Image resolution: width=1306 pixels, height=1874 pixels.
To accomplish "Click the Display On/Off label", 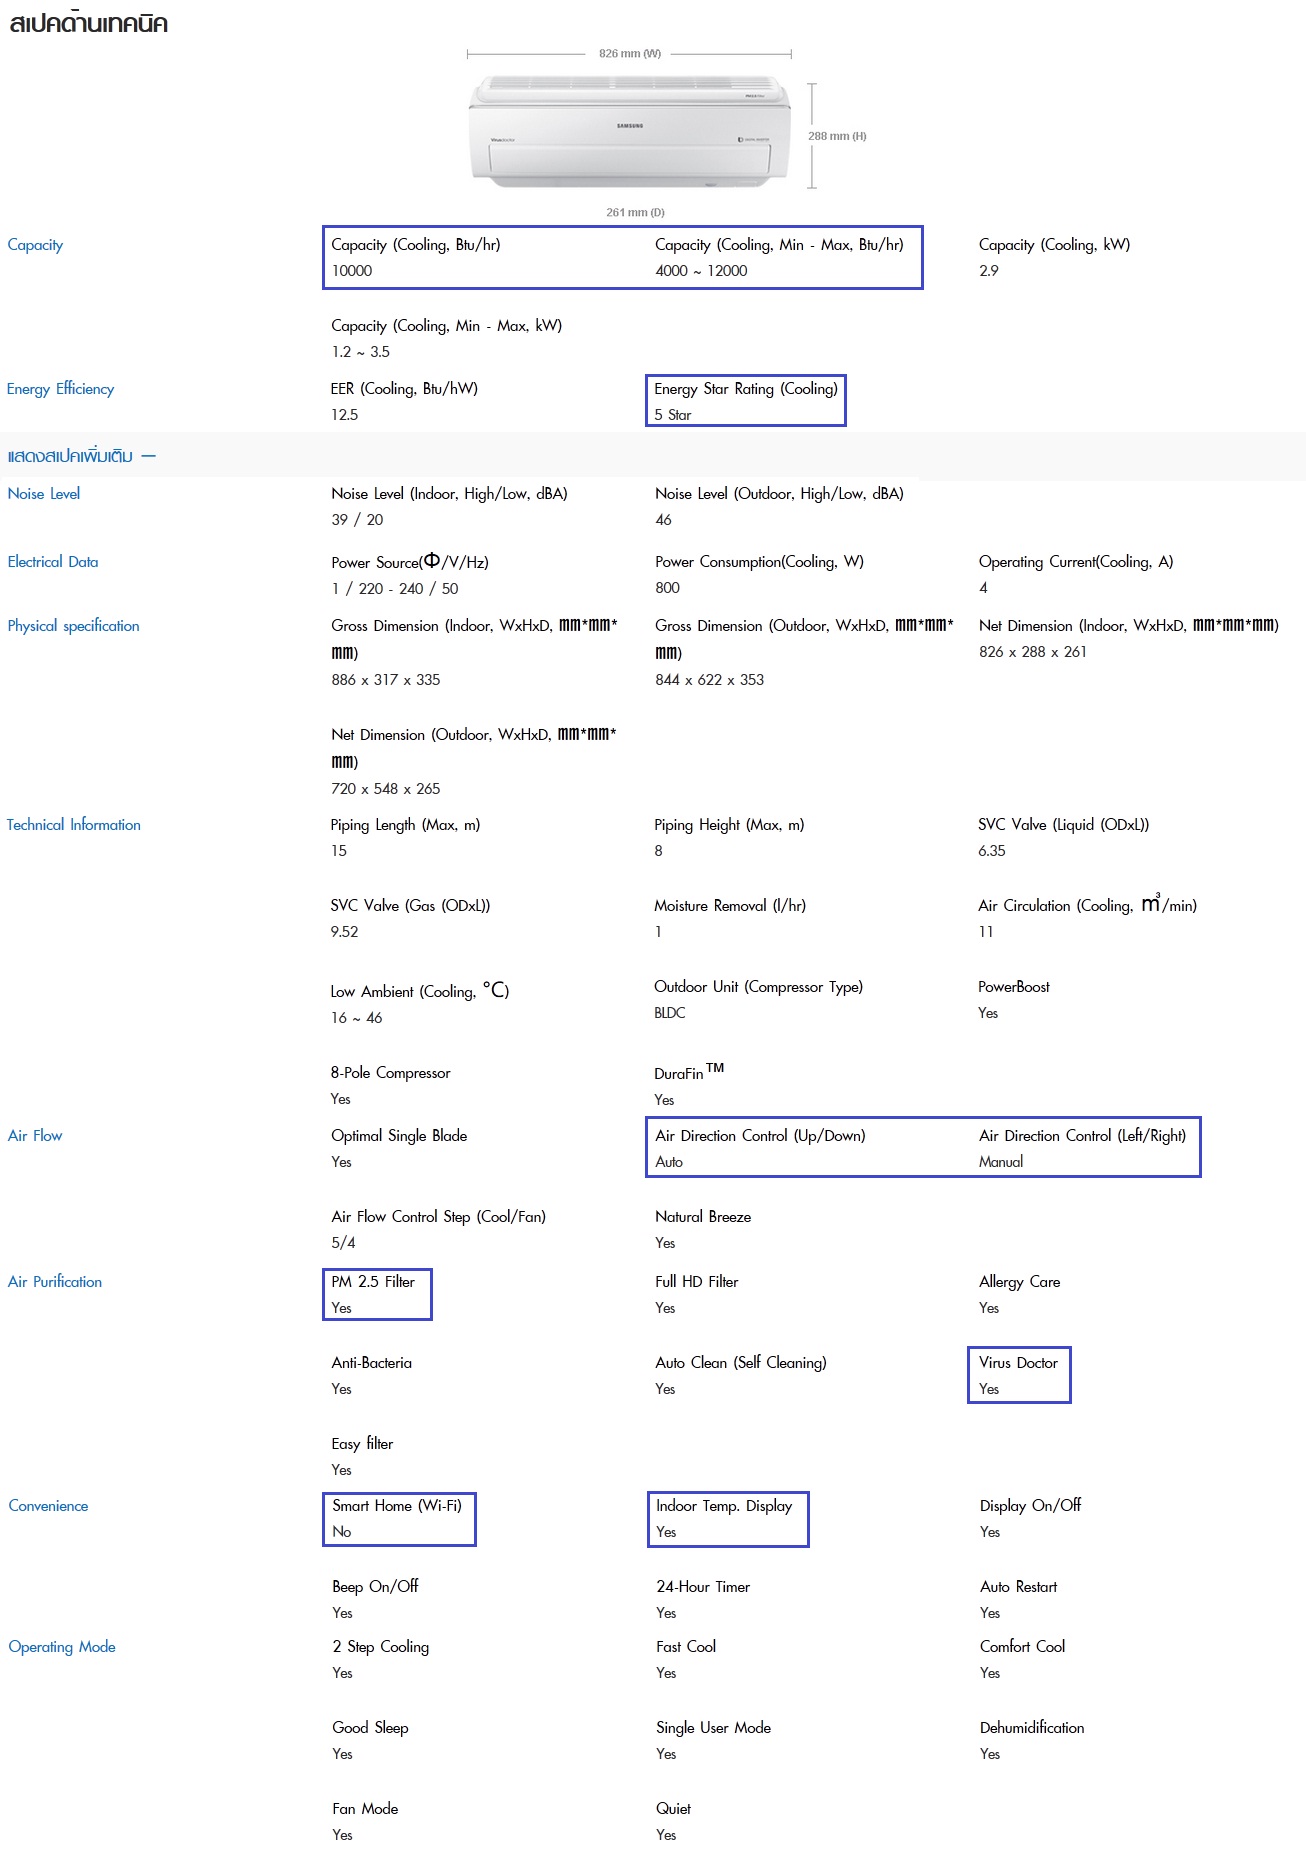I will [1030, 1506].
